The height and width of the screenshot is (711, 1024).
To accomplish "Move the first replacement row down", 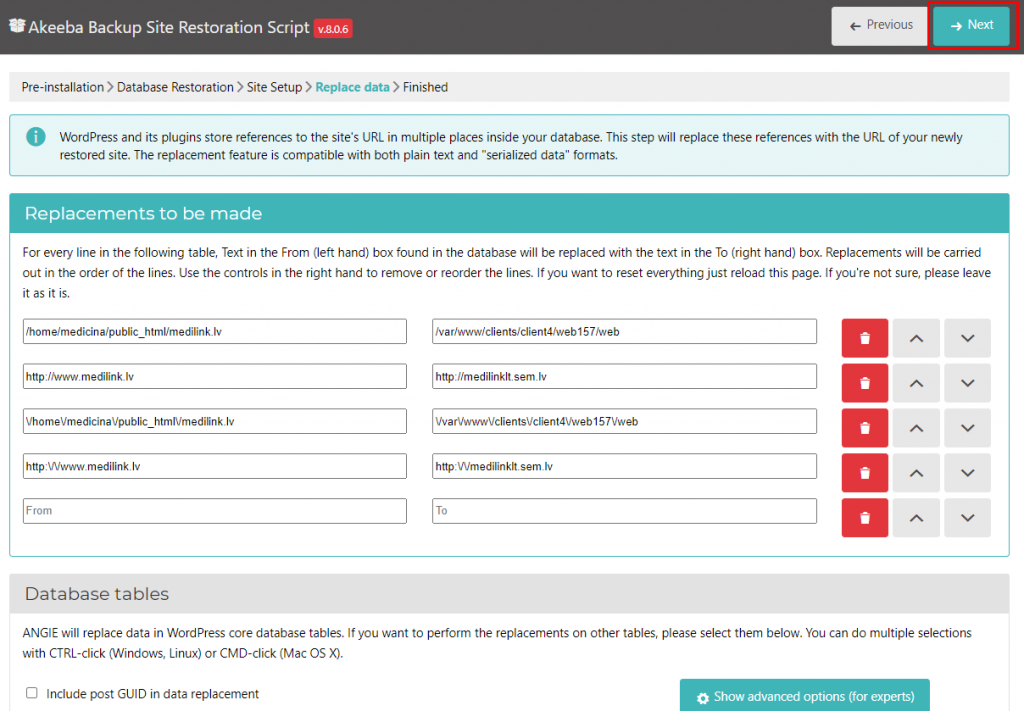I will click(x=967, y=338).
